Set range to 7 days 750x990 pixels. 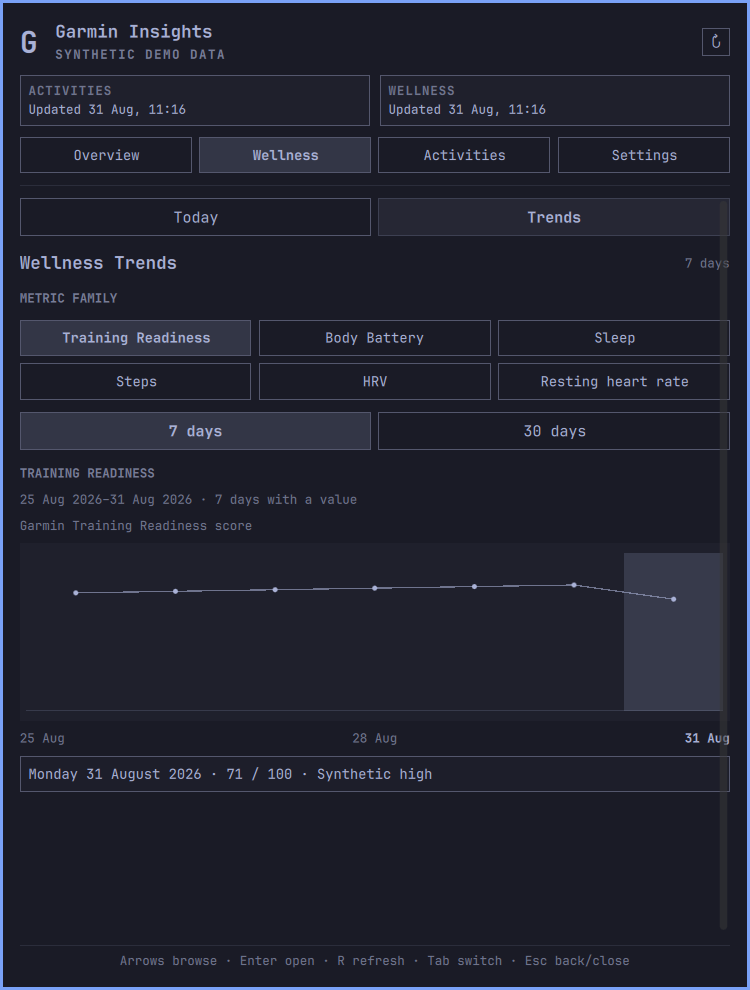click(x=195, y=431)
